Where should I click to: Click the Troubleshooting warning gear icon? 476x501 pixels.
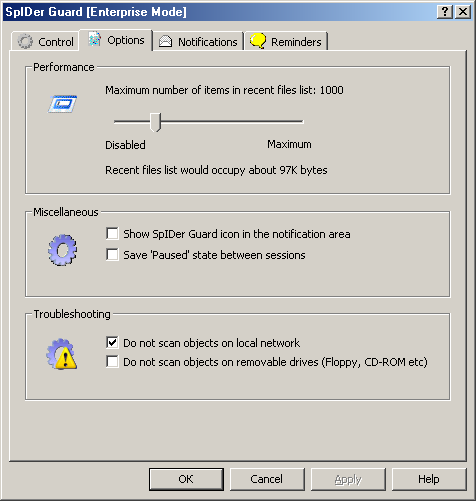(62, 354)
